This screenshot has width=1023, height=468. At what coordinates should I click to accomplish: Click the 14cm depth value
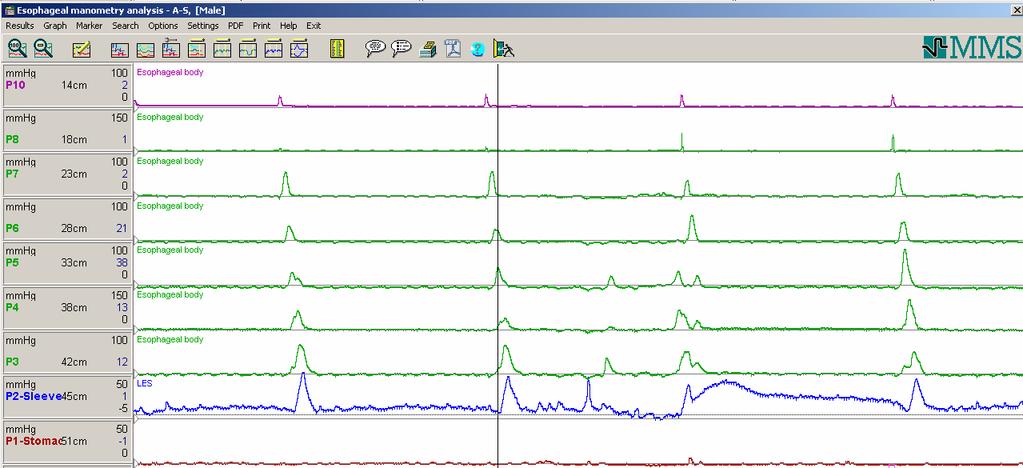[x=74, y=85]
